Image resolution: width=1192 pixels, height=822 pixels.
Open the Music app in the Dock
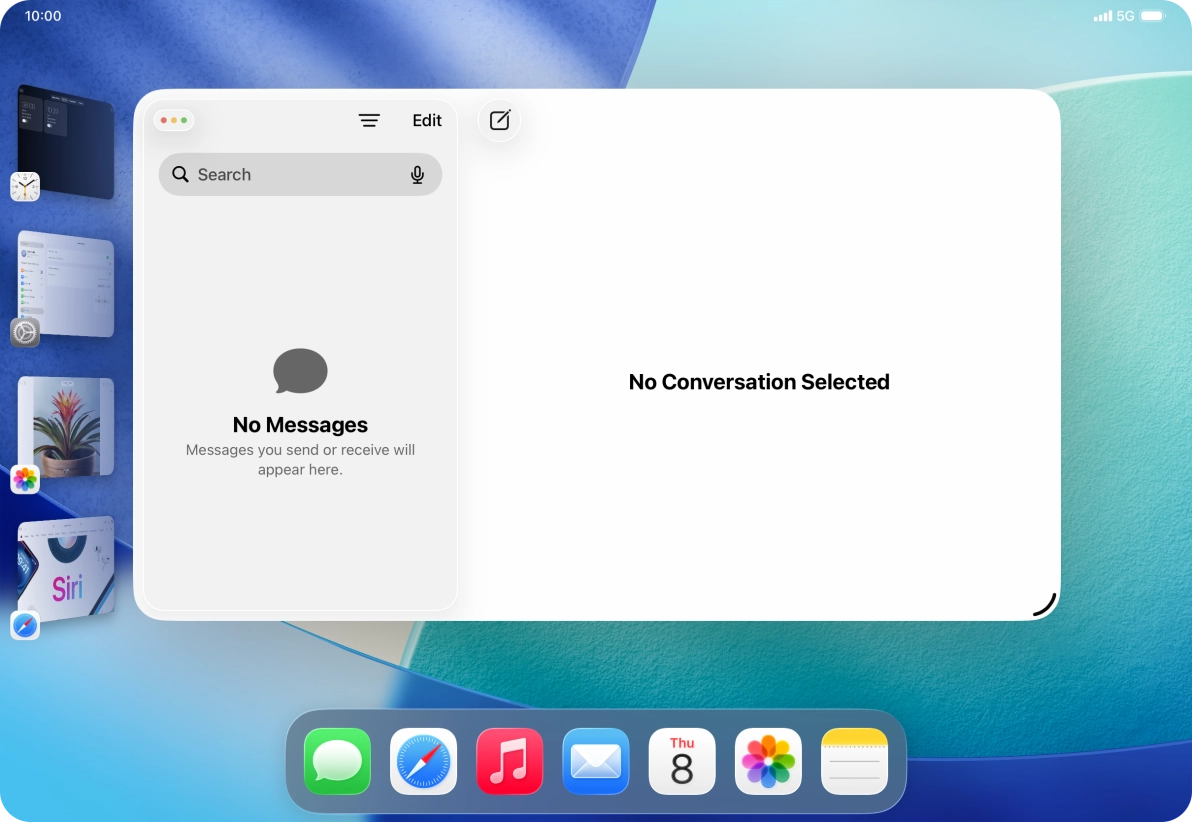(x=509, y=761)
